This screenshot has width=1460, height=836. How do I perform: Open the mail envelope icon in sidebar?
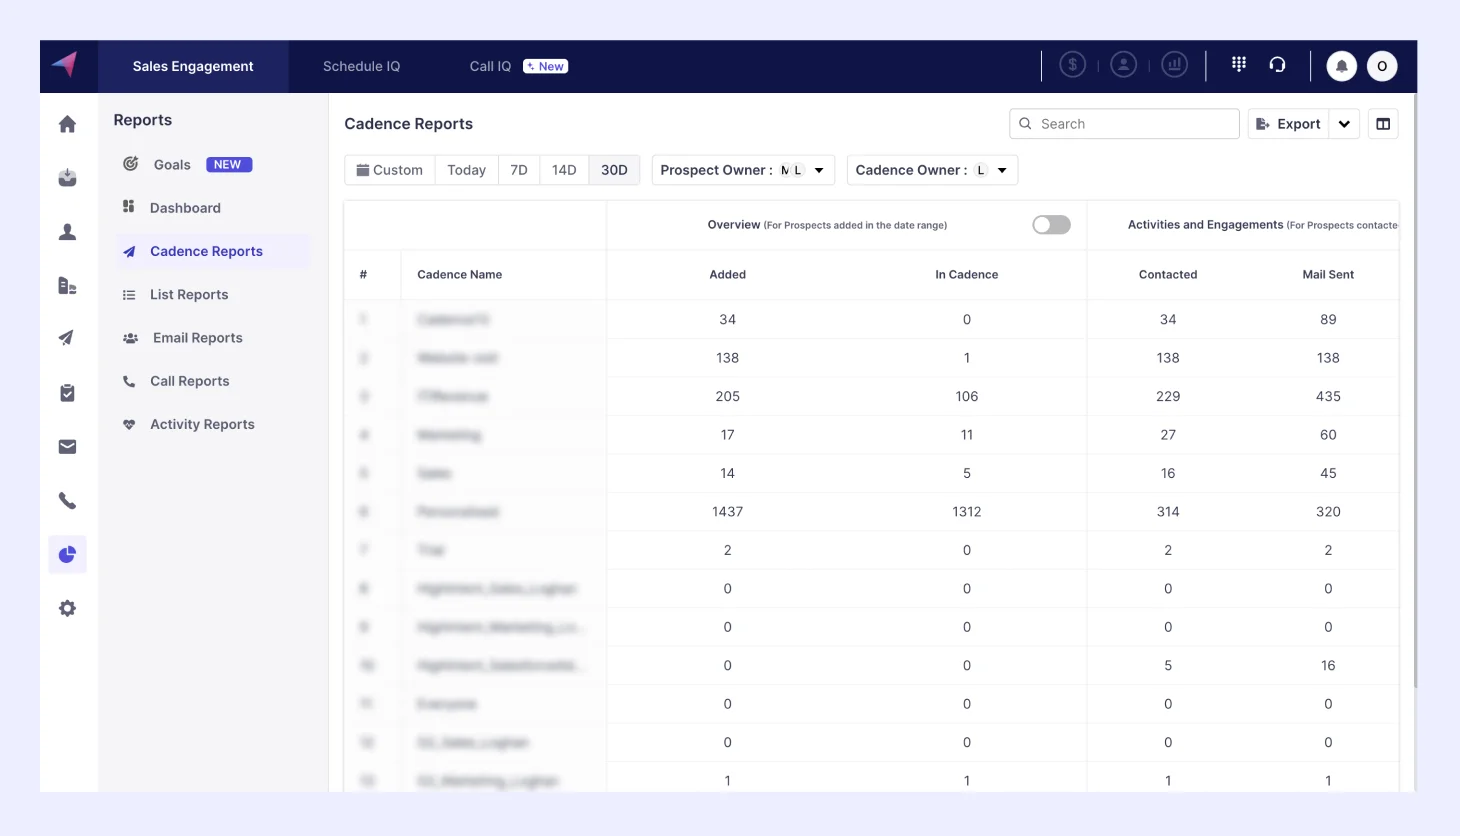(67, 447)
